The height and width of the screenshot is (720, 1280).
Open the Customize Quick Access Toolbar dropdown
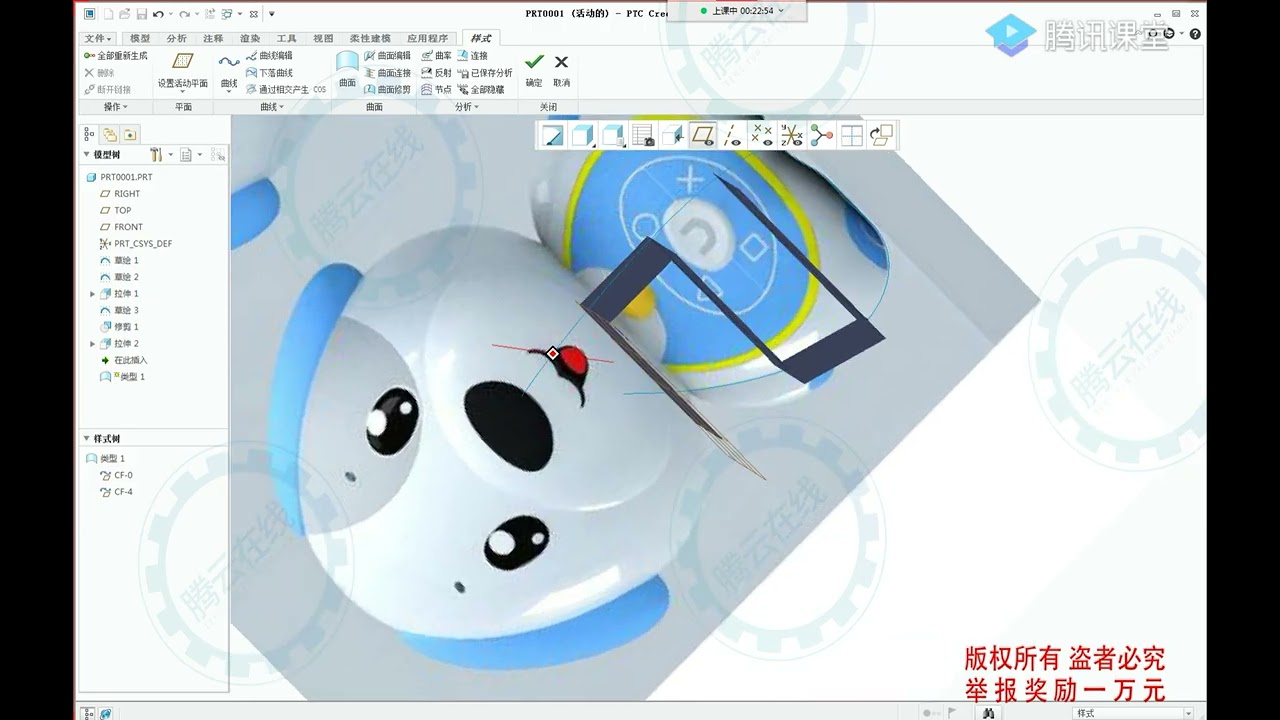click(272, 14)
